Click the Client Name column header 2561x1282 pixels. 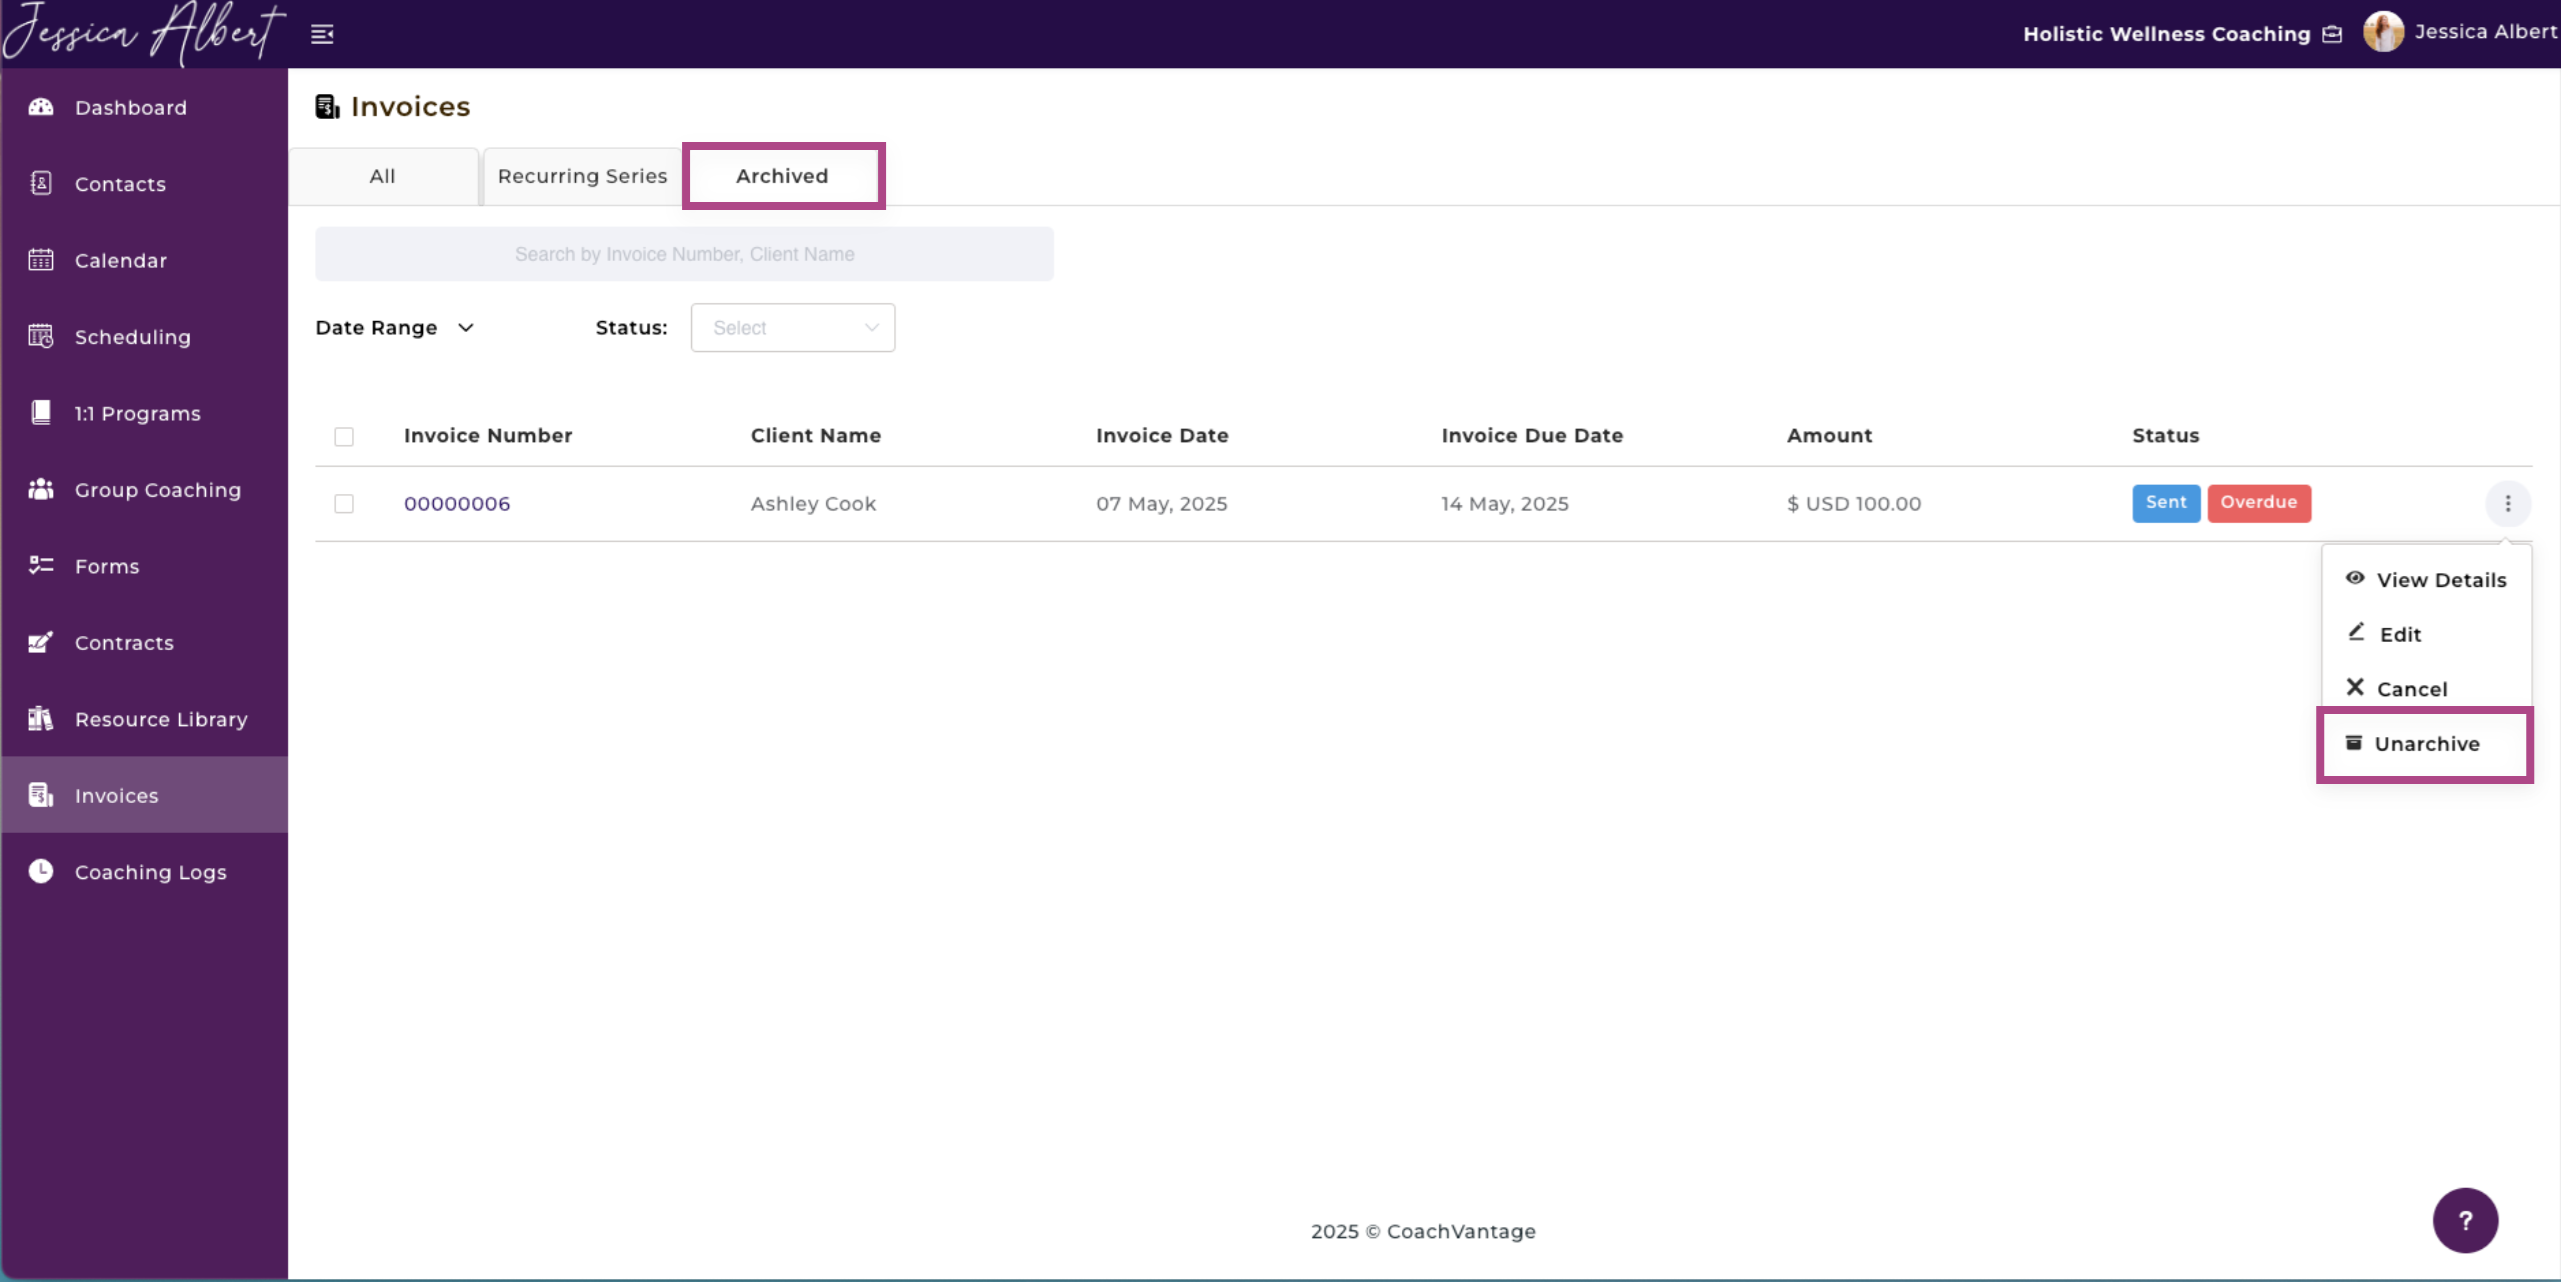(816, 435)
